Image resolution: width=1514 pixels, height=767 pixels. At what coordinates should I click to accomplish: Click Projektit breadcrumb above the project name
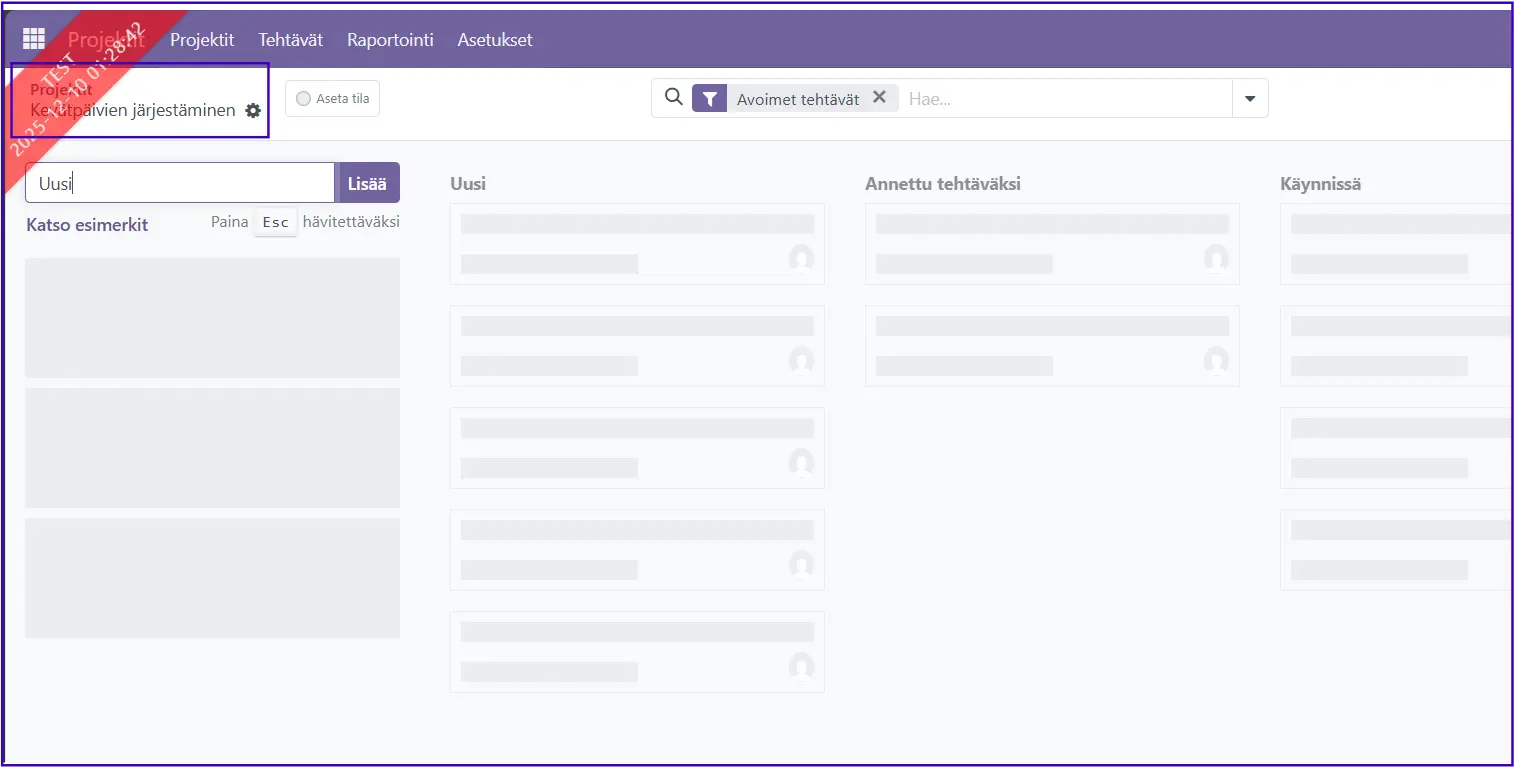click(61, 90)
